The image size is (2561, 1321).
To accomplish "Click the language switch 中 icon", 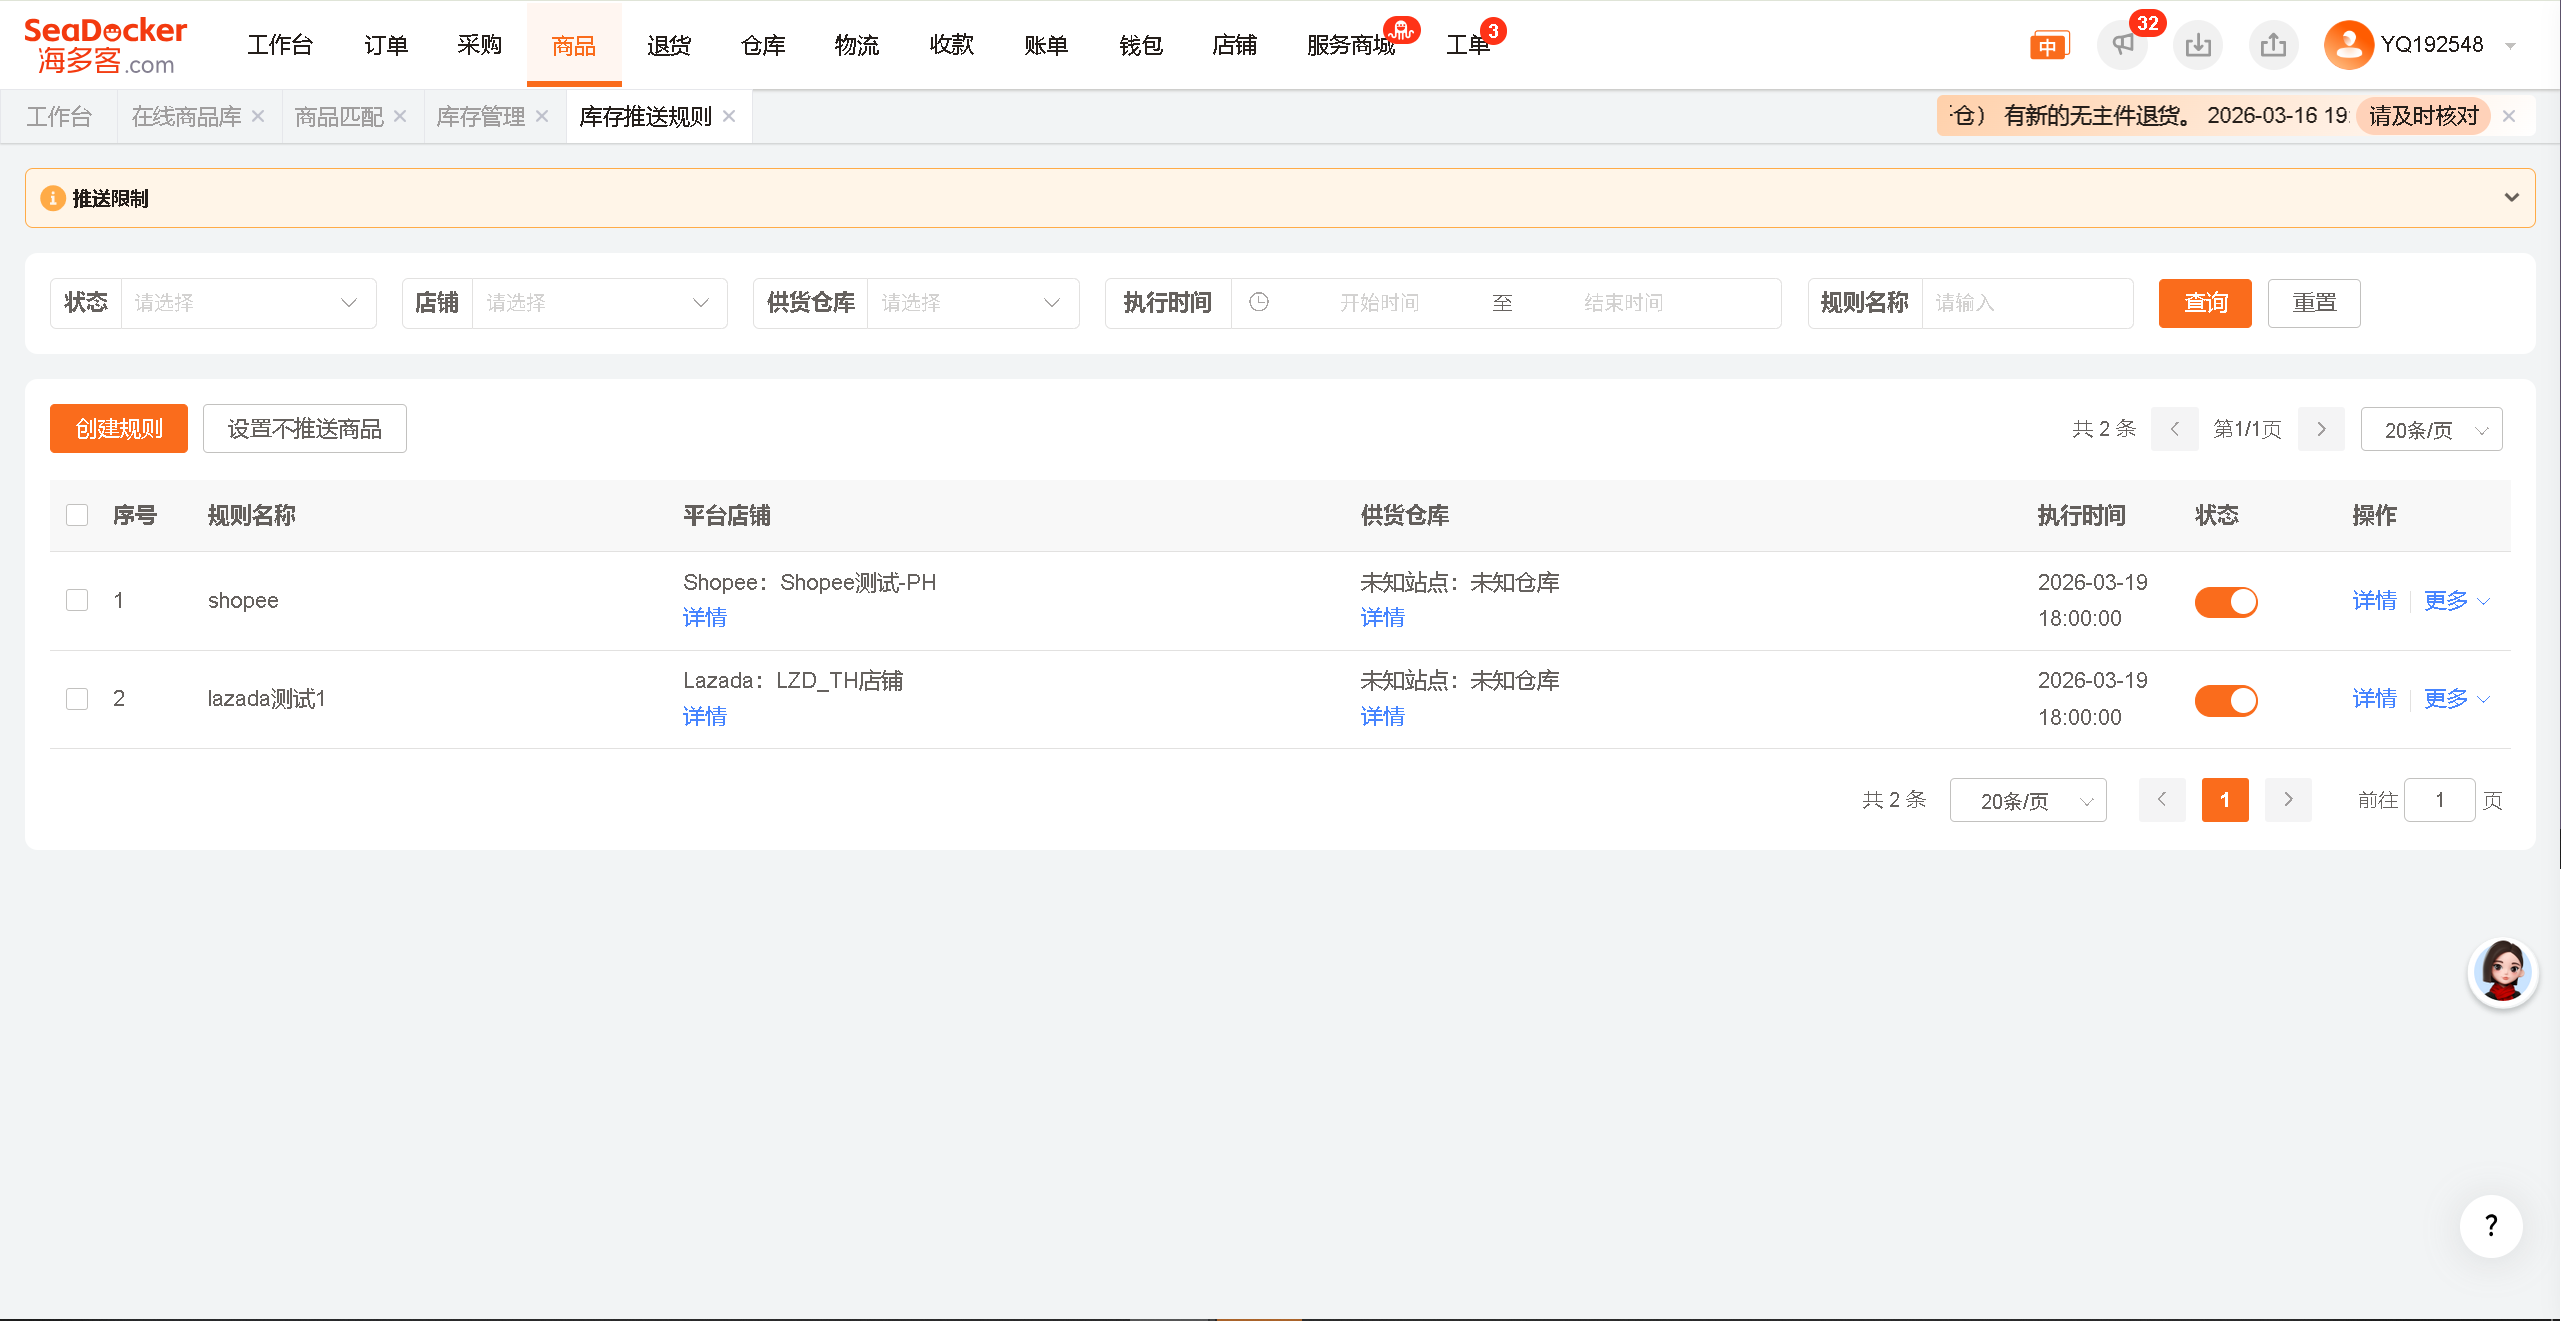I will tap(2047, 46).
